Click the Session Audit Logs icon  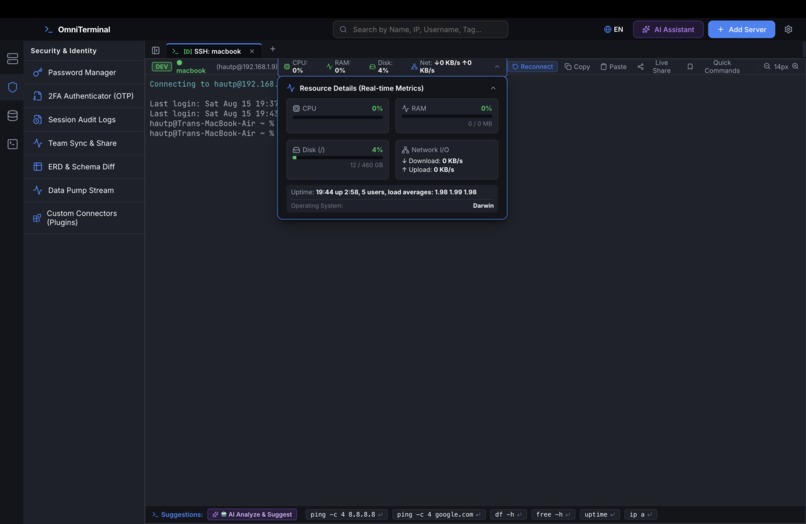(x=38, y=119)
